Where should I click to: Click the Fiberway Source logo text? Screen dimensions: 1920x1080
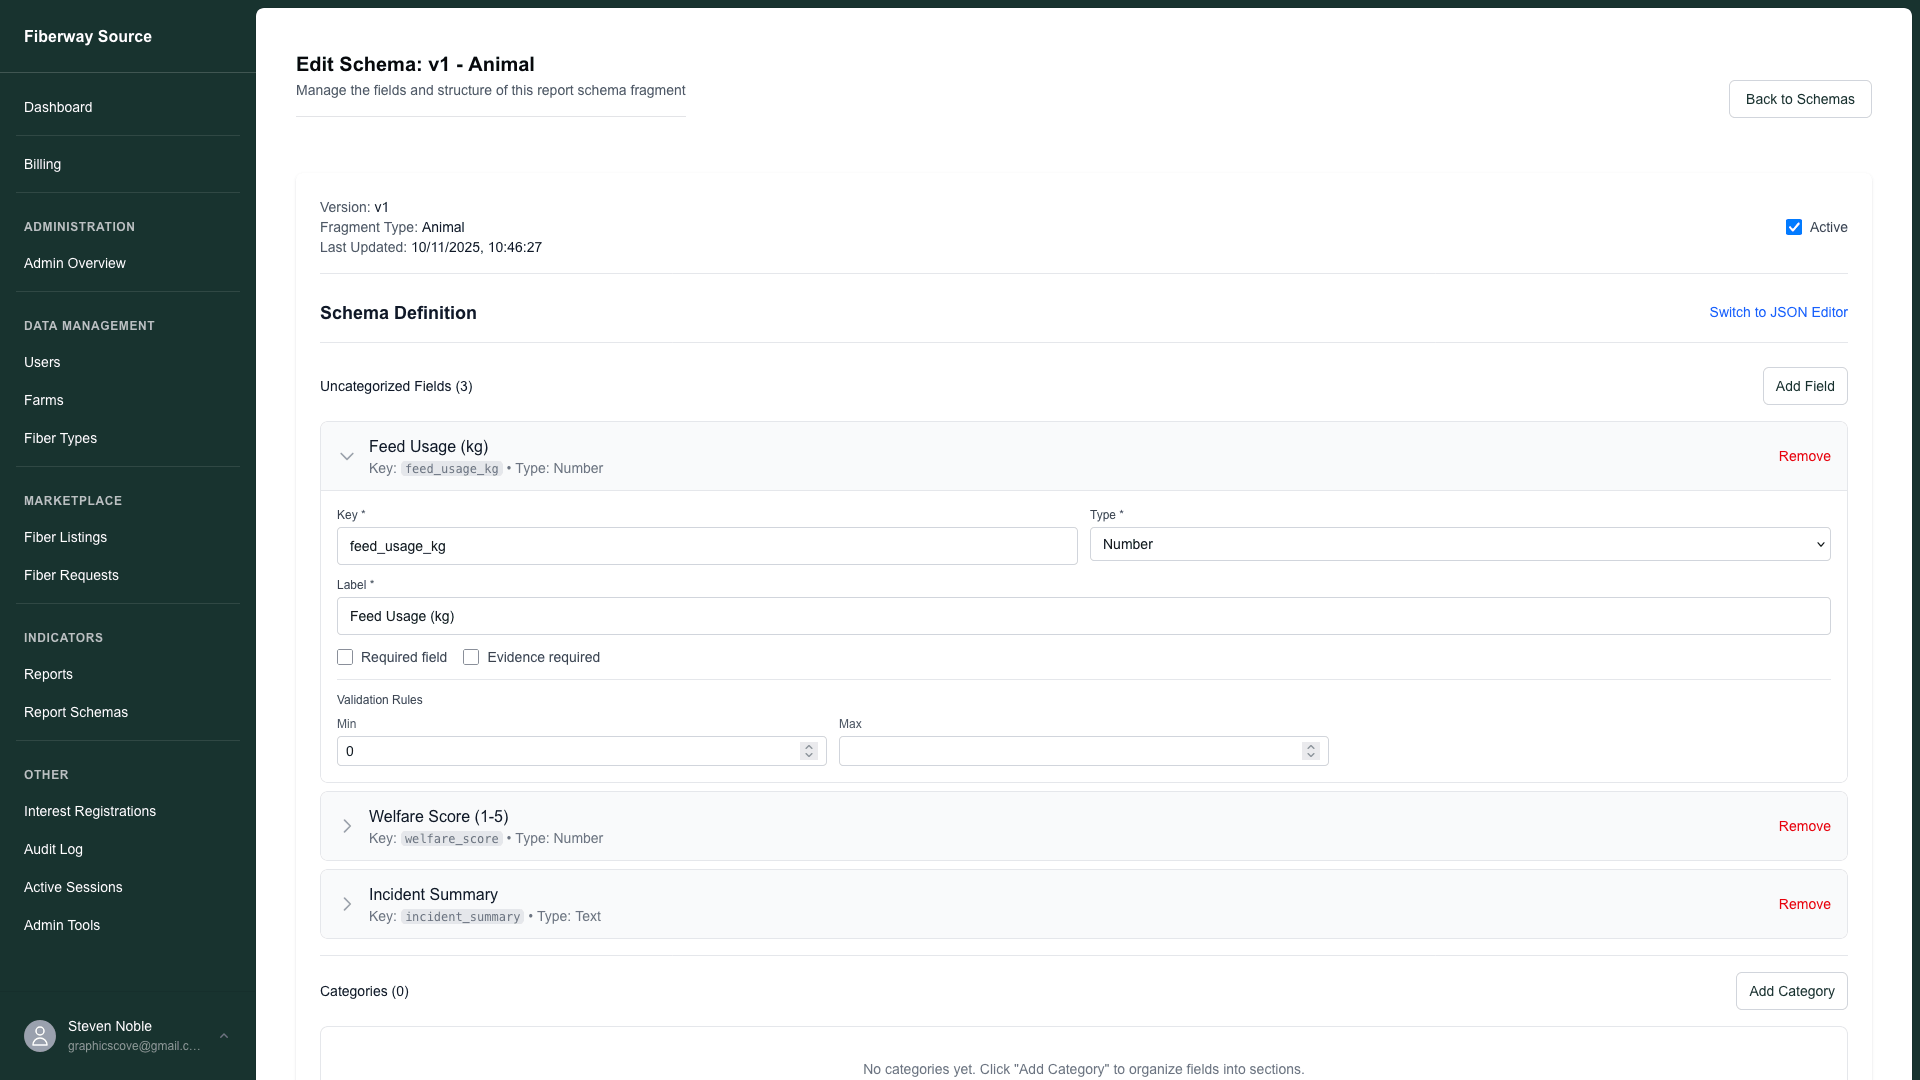88,36
